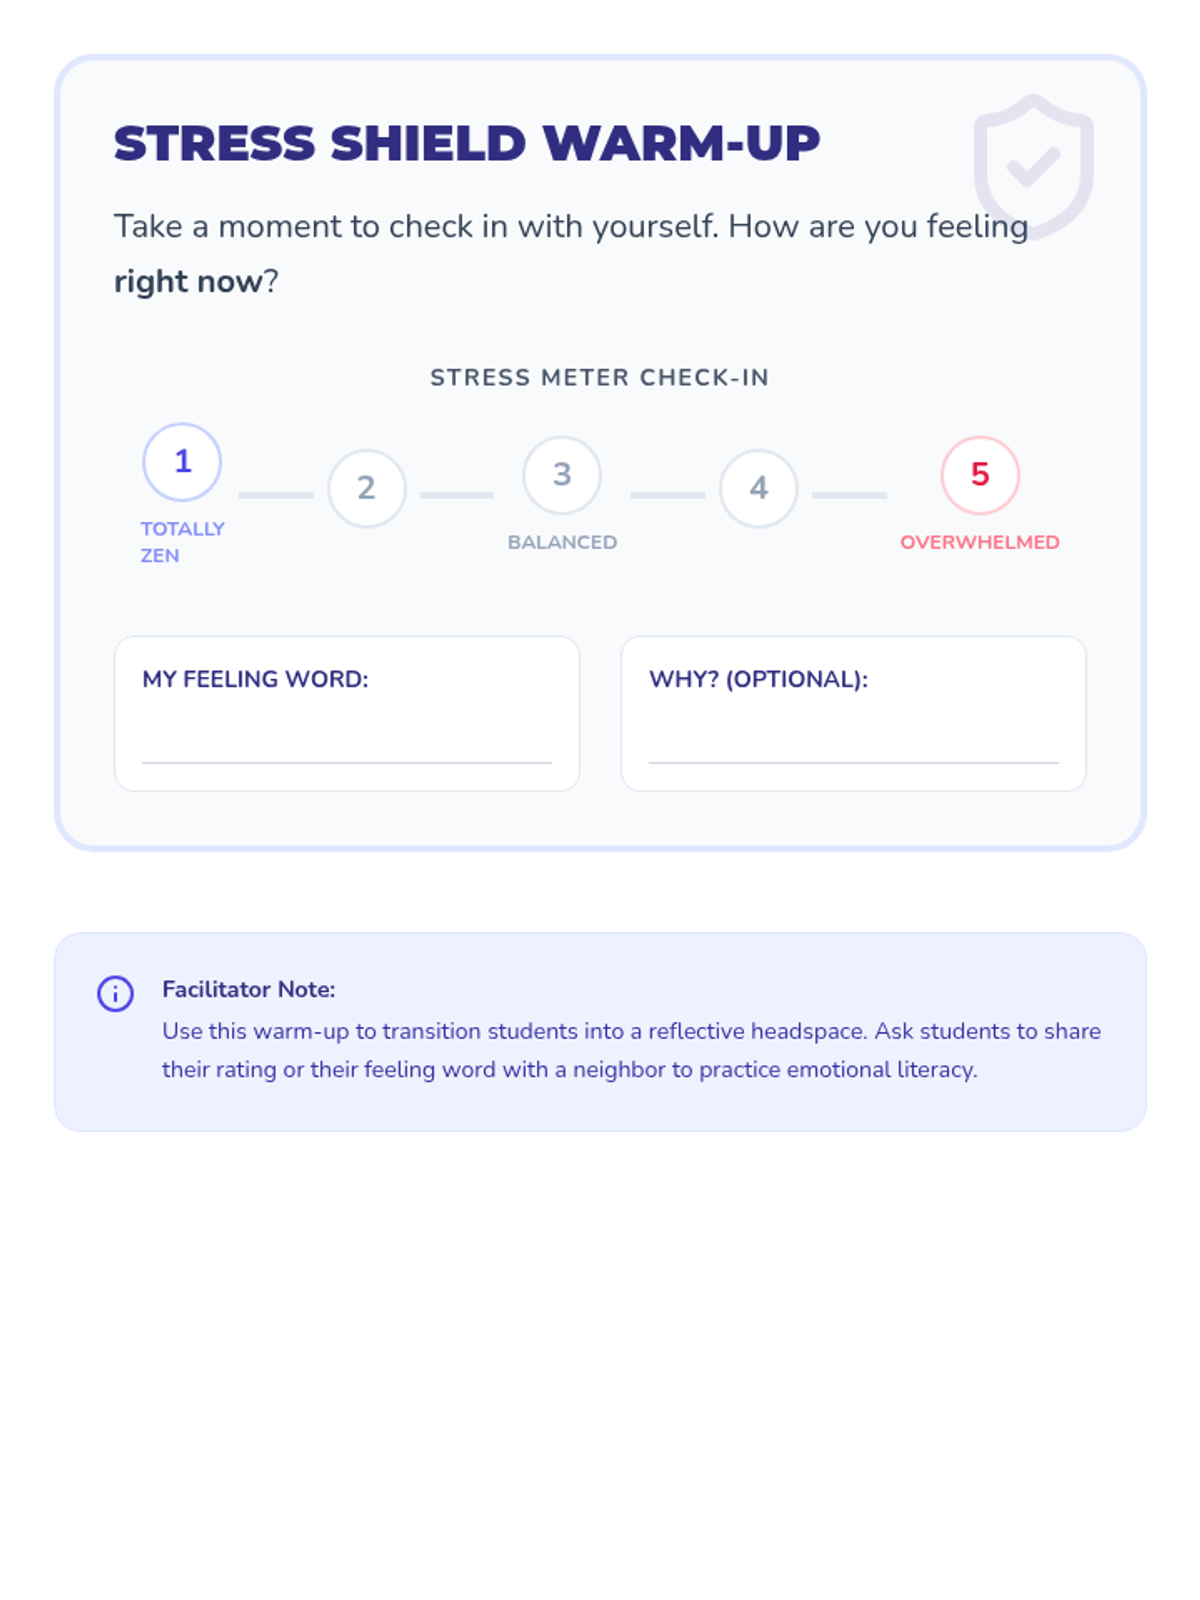This screenshot has height=1600, width=1200.
Task: Click the bold 'right now' text
Action: click(188, 282)
